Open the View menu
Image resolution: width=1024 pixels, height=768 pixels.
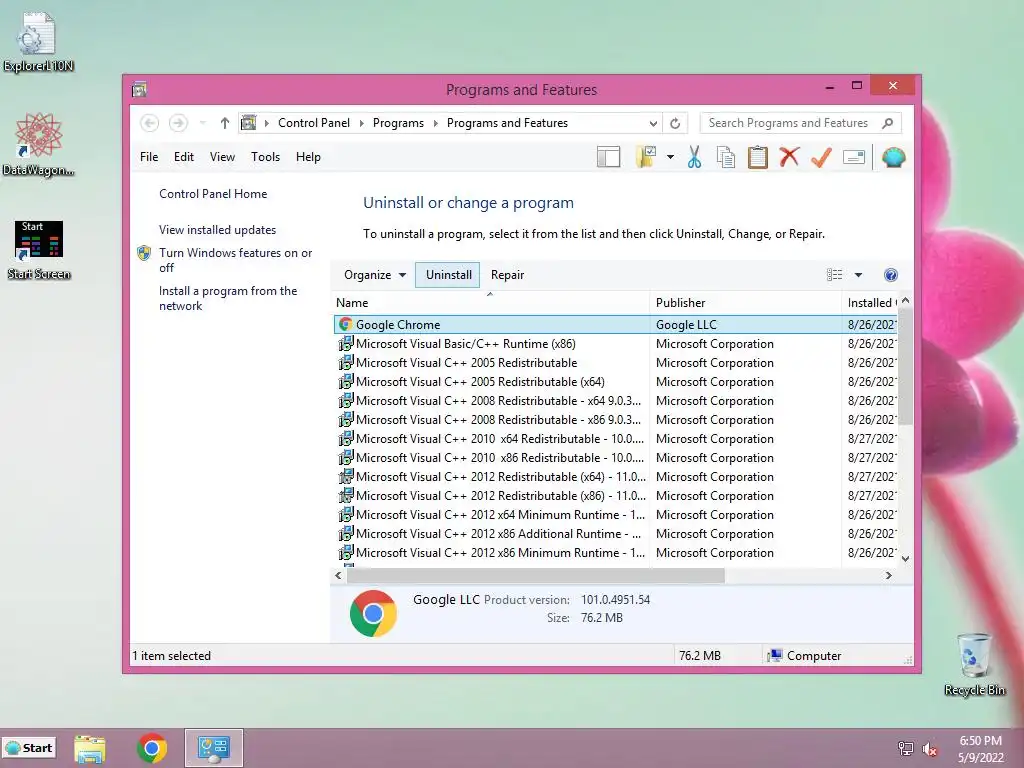point(222,157)
